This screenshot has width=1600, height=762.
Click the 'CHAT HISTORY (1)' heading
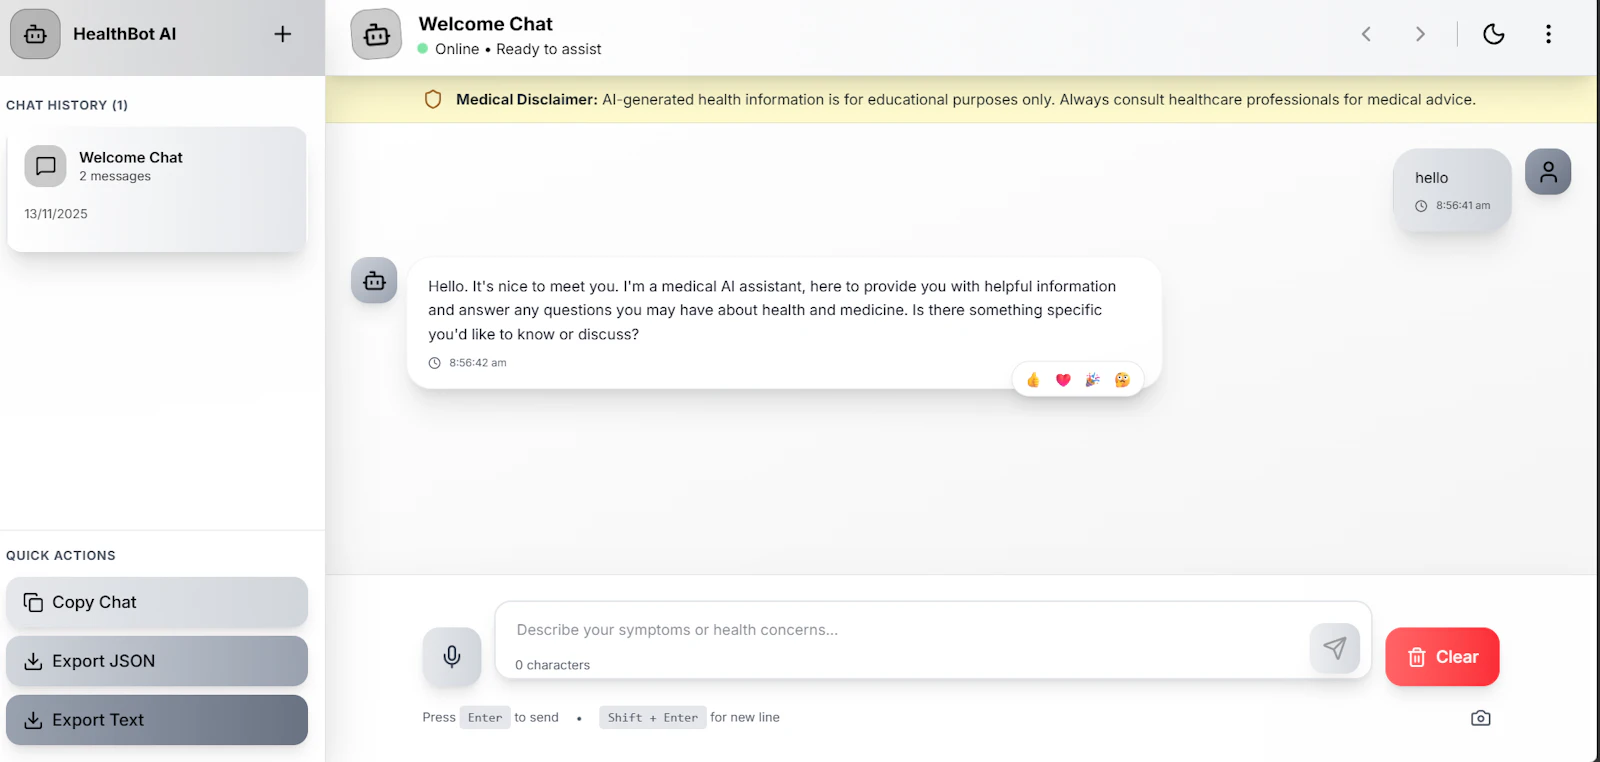[x=67, y=105]
